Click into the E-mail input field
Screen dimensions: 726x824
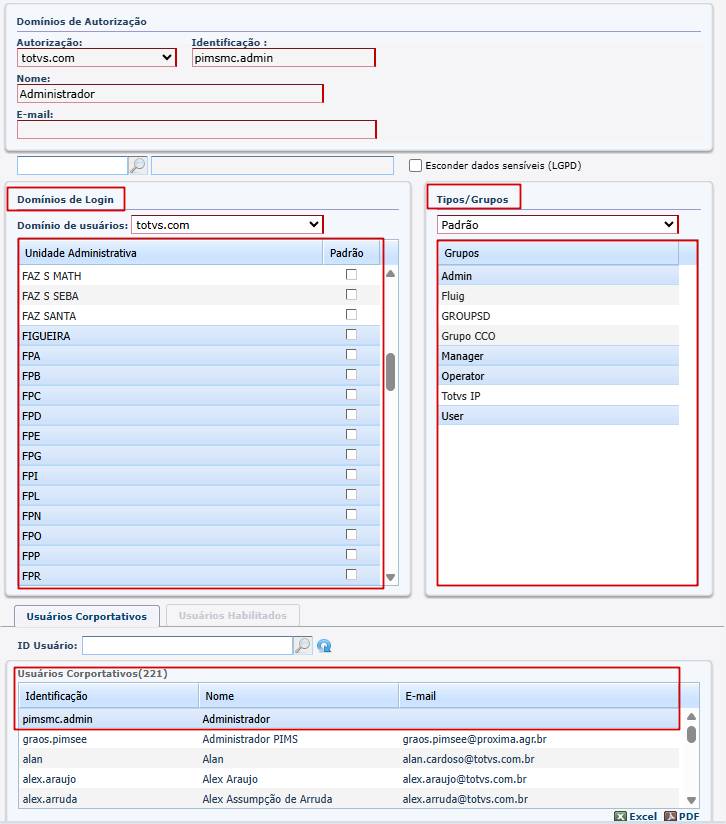click(196, 129)
